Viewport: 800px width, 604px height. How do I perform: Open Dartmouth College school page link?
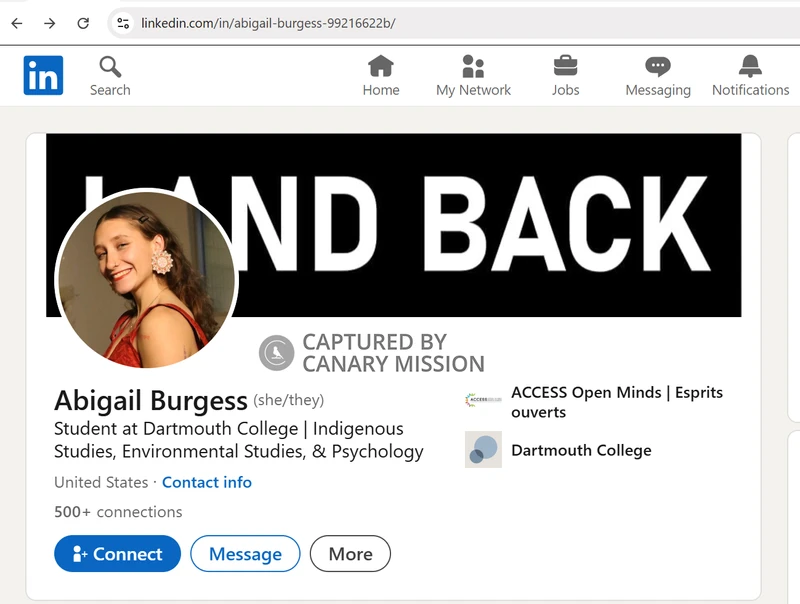(581, 450)
